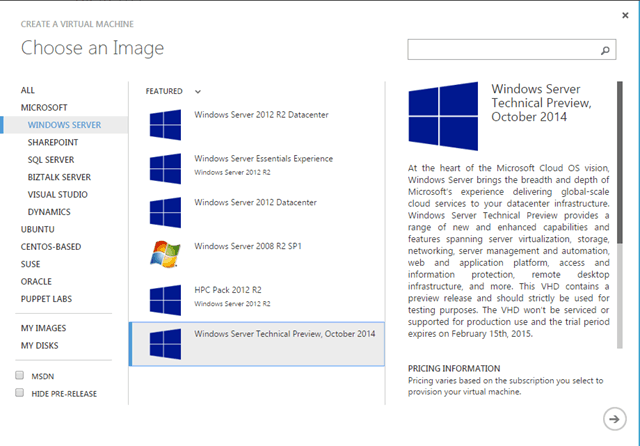The image size is (640, 446).
Task: Select the VISUAL STUDIO subcategory
Action: tap(58, 195)
